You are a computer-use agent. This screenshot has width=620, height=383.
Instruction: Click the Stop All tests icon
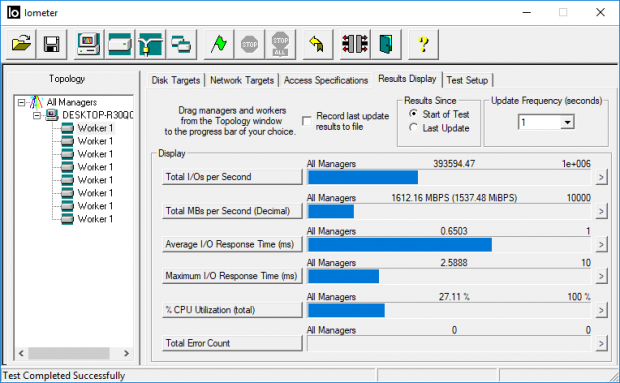[280, 44]
